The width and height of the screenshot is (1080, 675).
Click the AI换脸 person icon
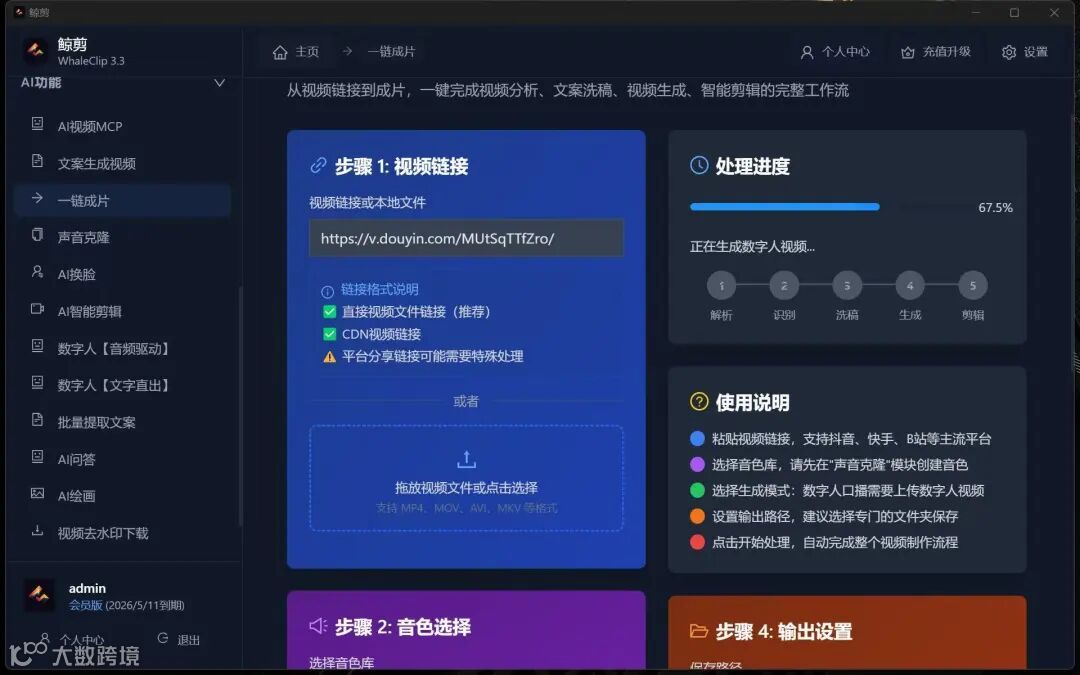click(x=37, y=272)
